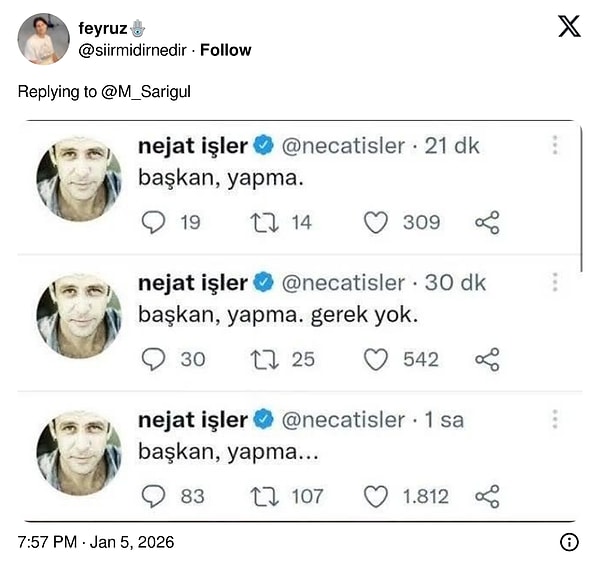Follow the feyruz account
This screenshot has width=600, height=572.
[x=226, y=50]
